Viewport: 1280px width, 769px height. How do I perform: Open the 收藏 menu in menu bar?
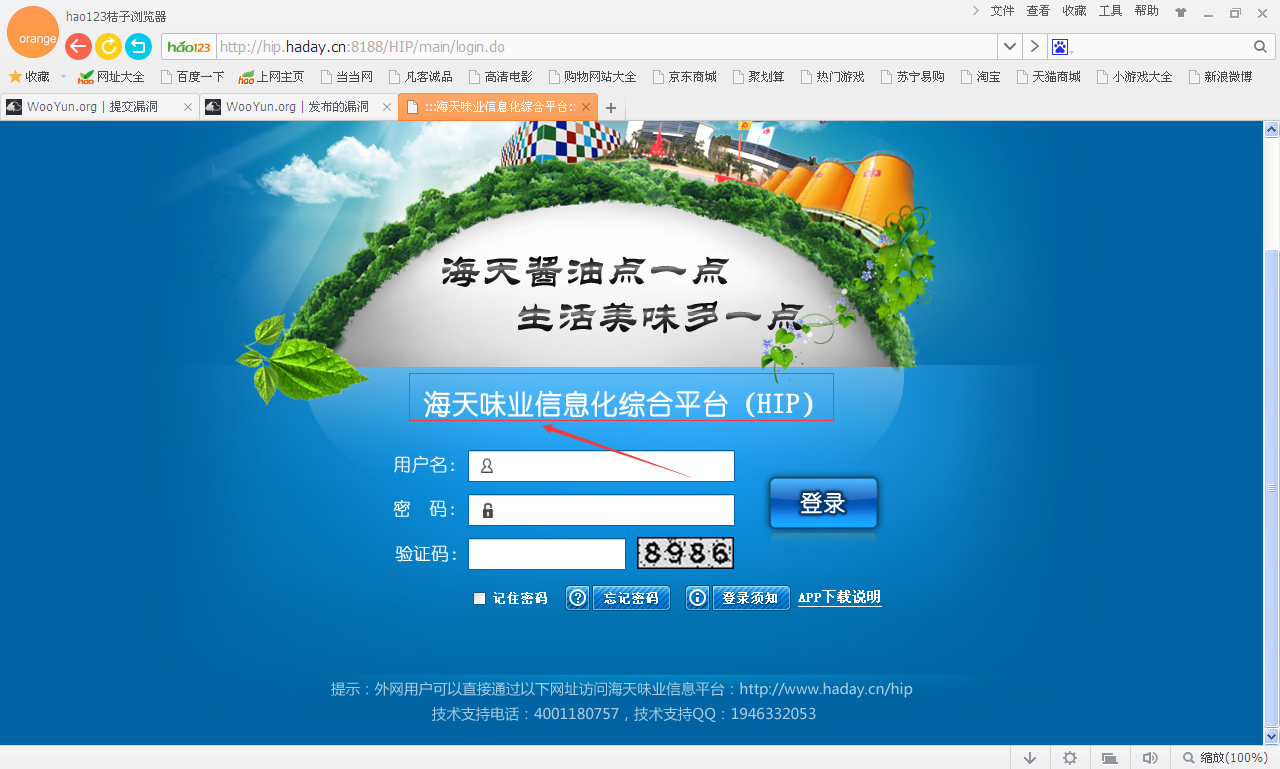pos(1074,11)
